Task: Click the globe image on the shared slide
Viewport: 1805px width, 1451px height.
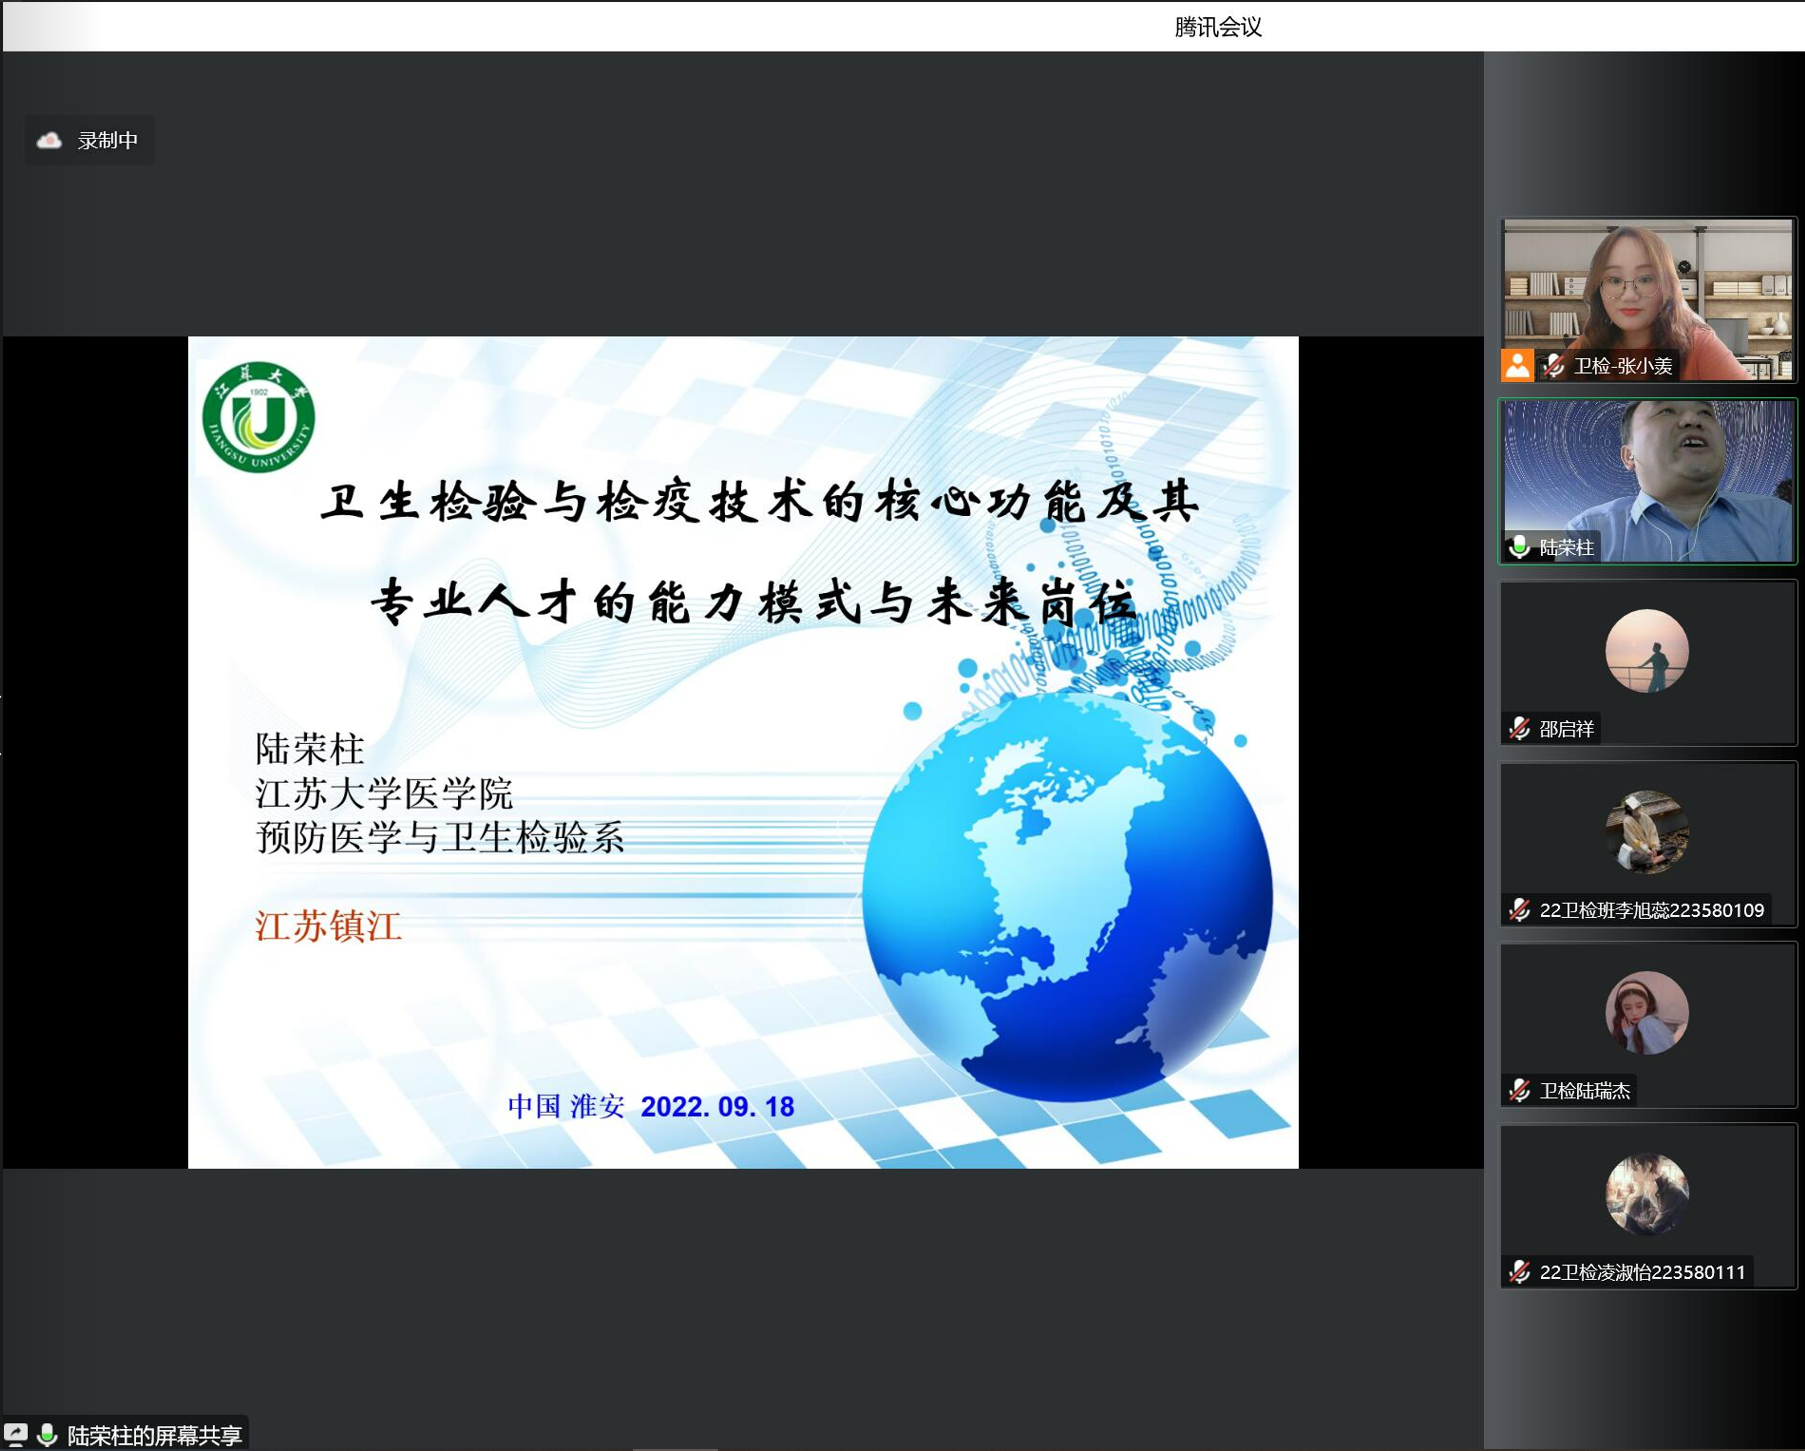Action: point(1066,895)
